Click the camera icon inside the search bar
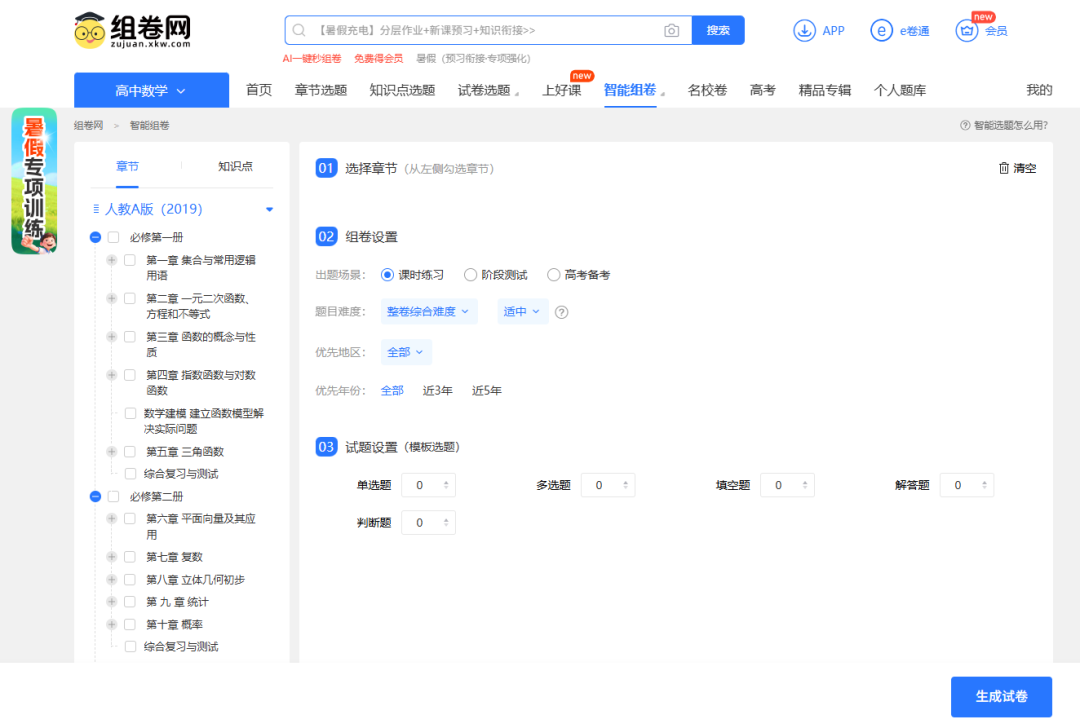 (671, 30)
